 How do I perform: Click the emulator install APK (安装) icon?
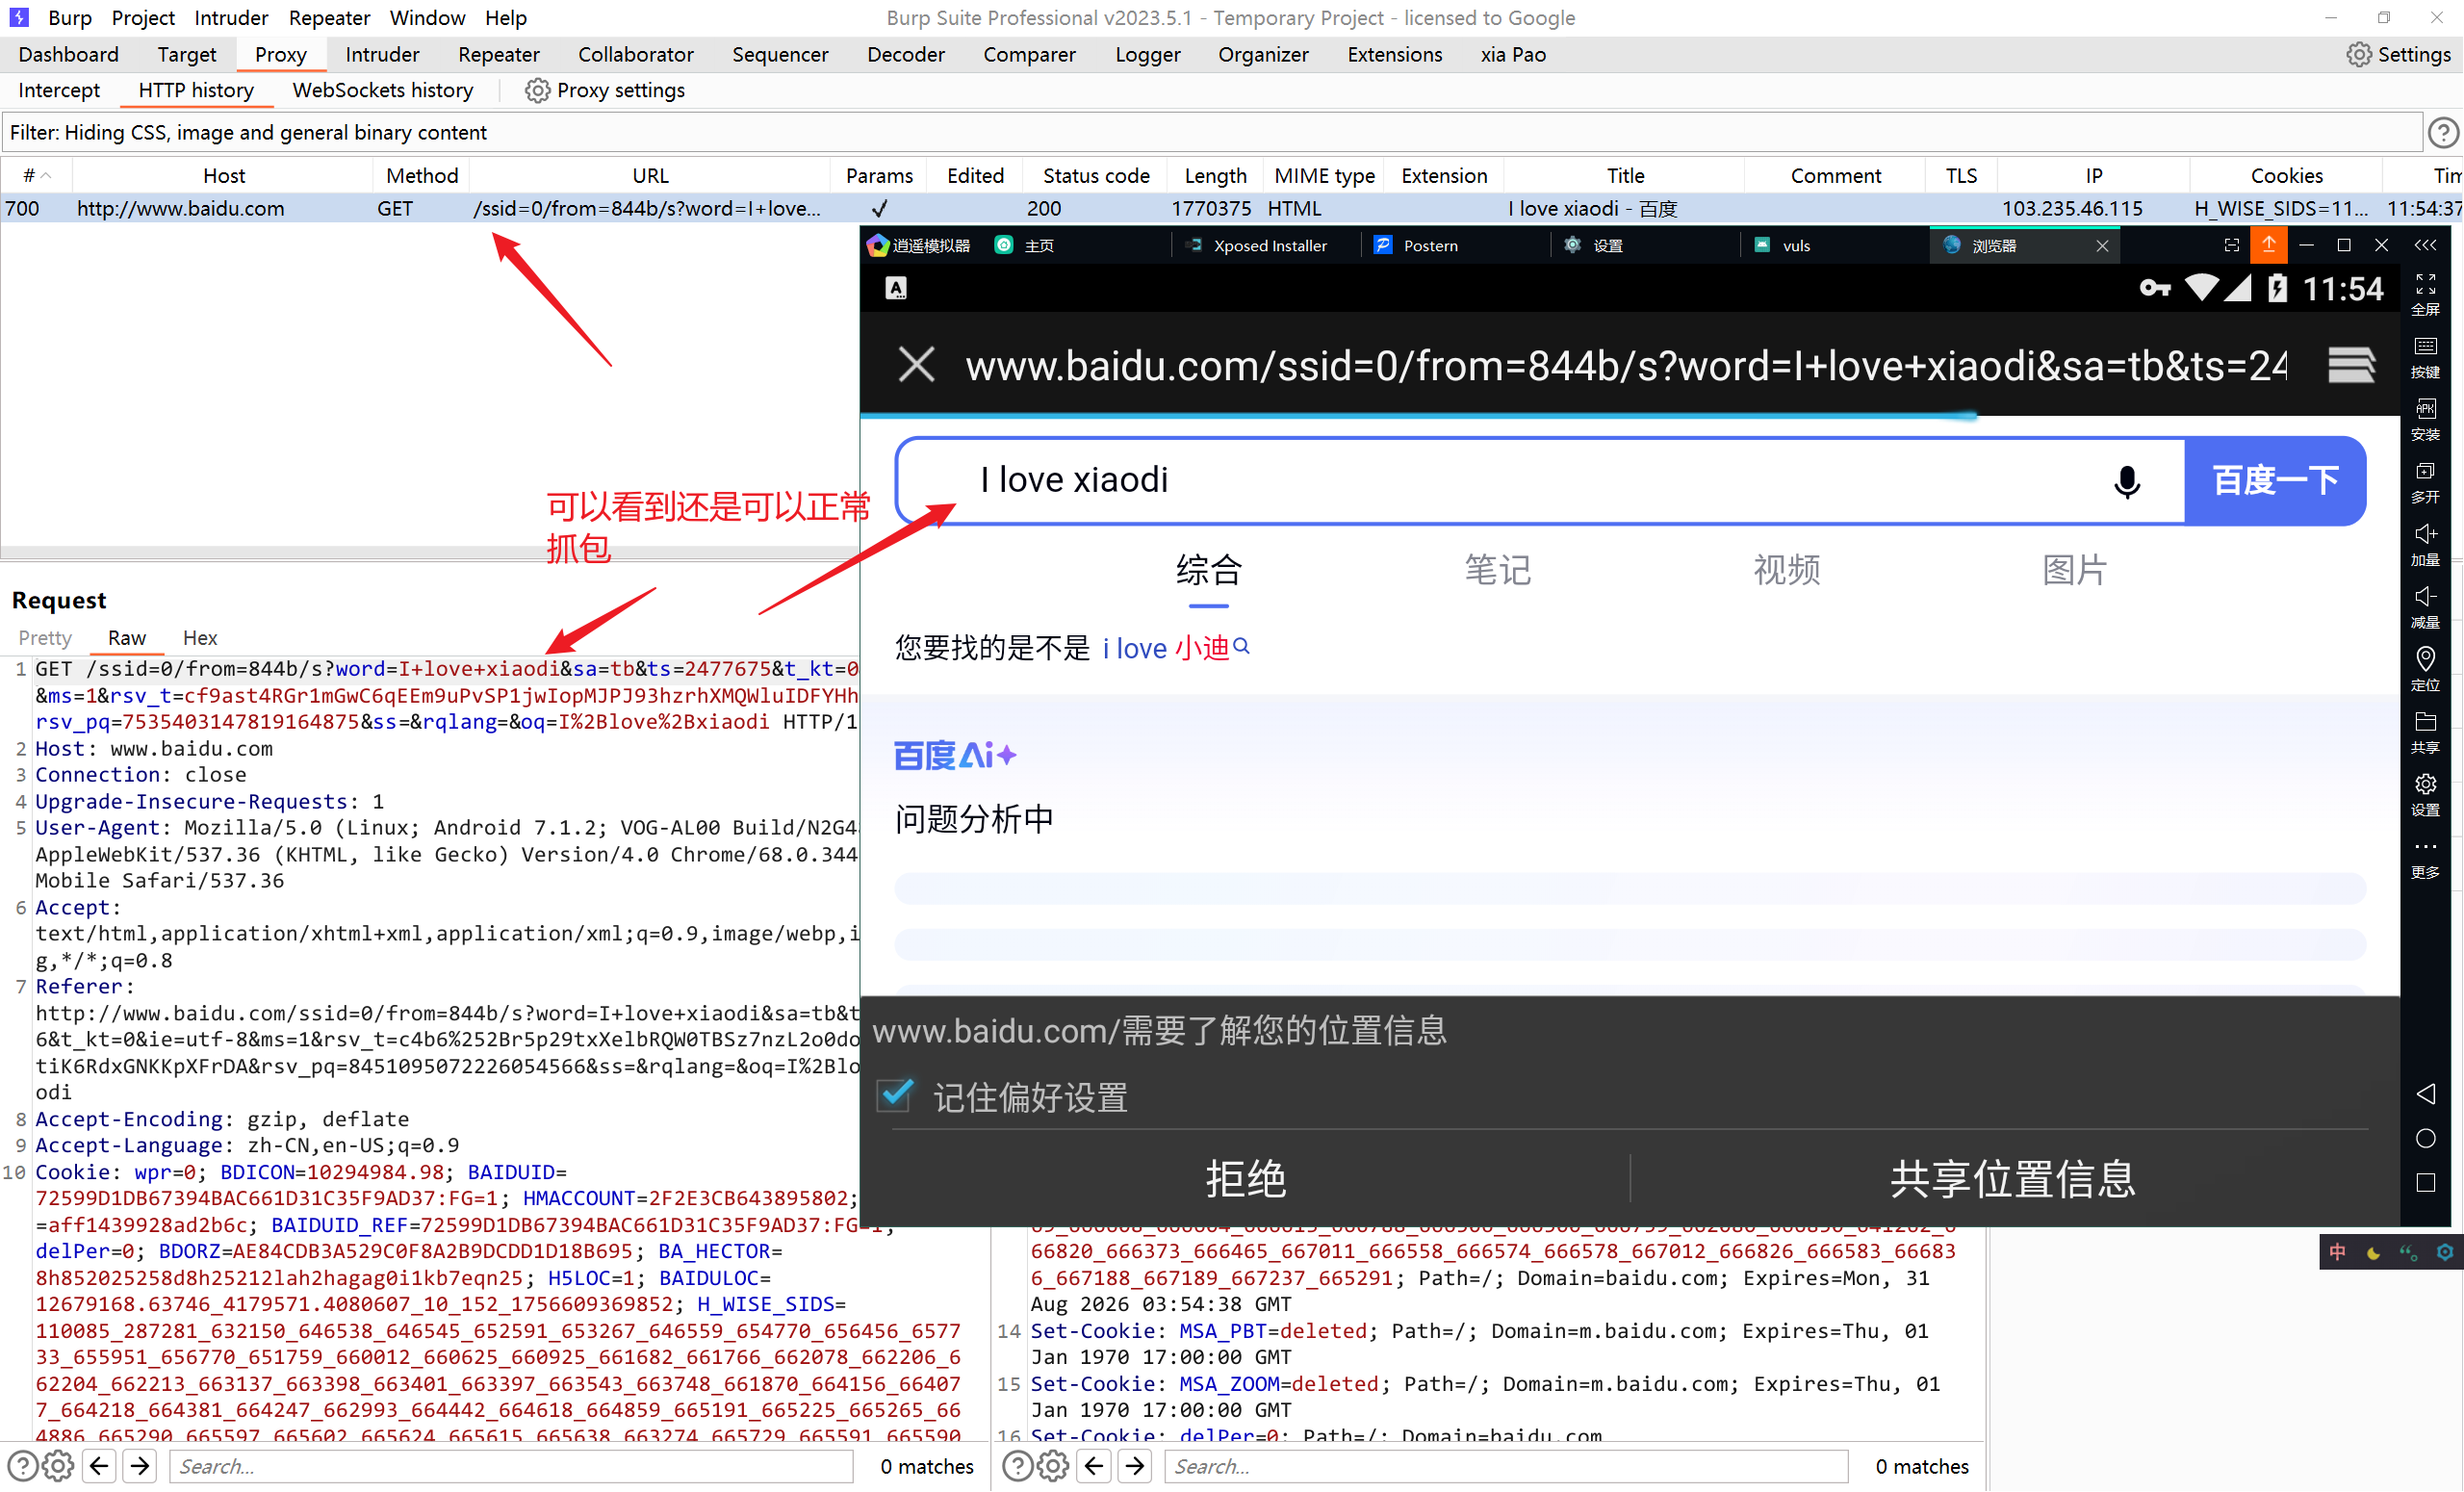(x=2425, y=417)
